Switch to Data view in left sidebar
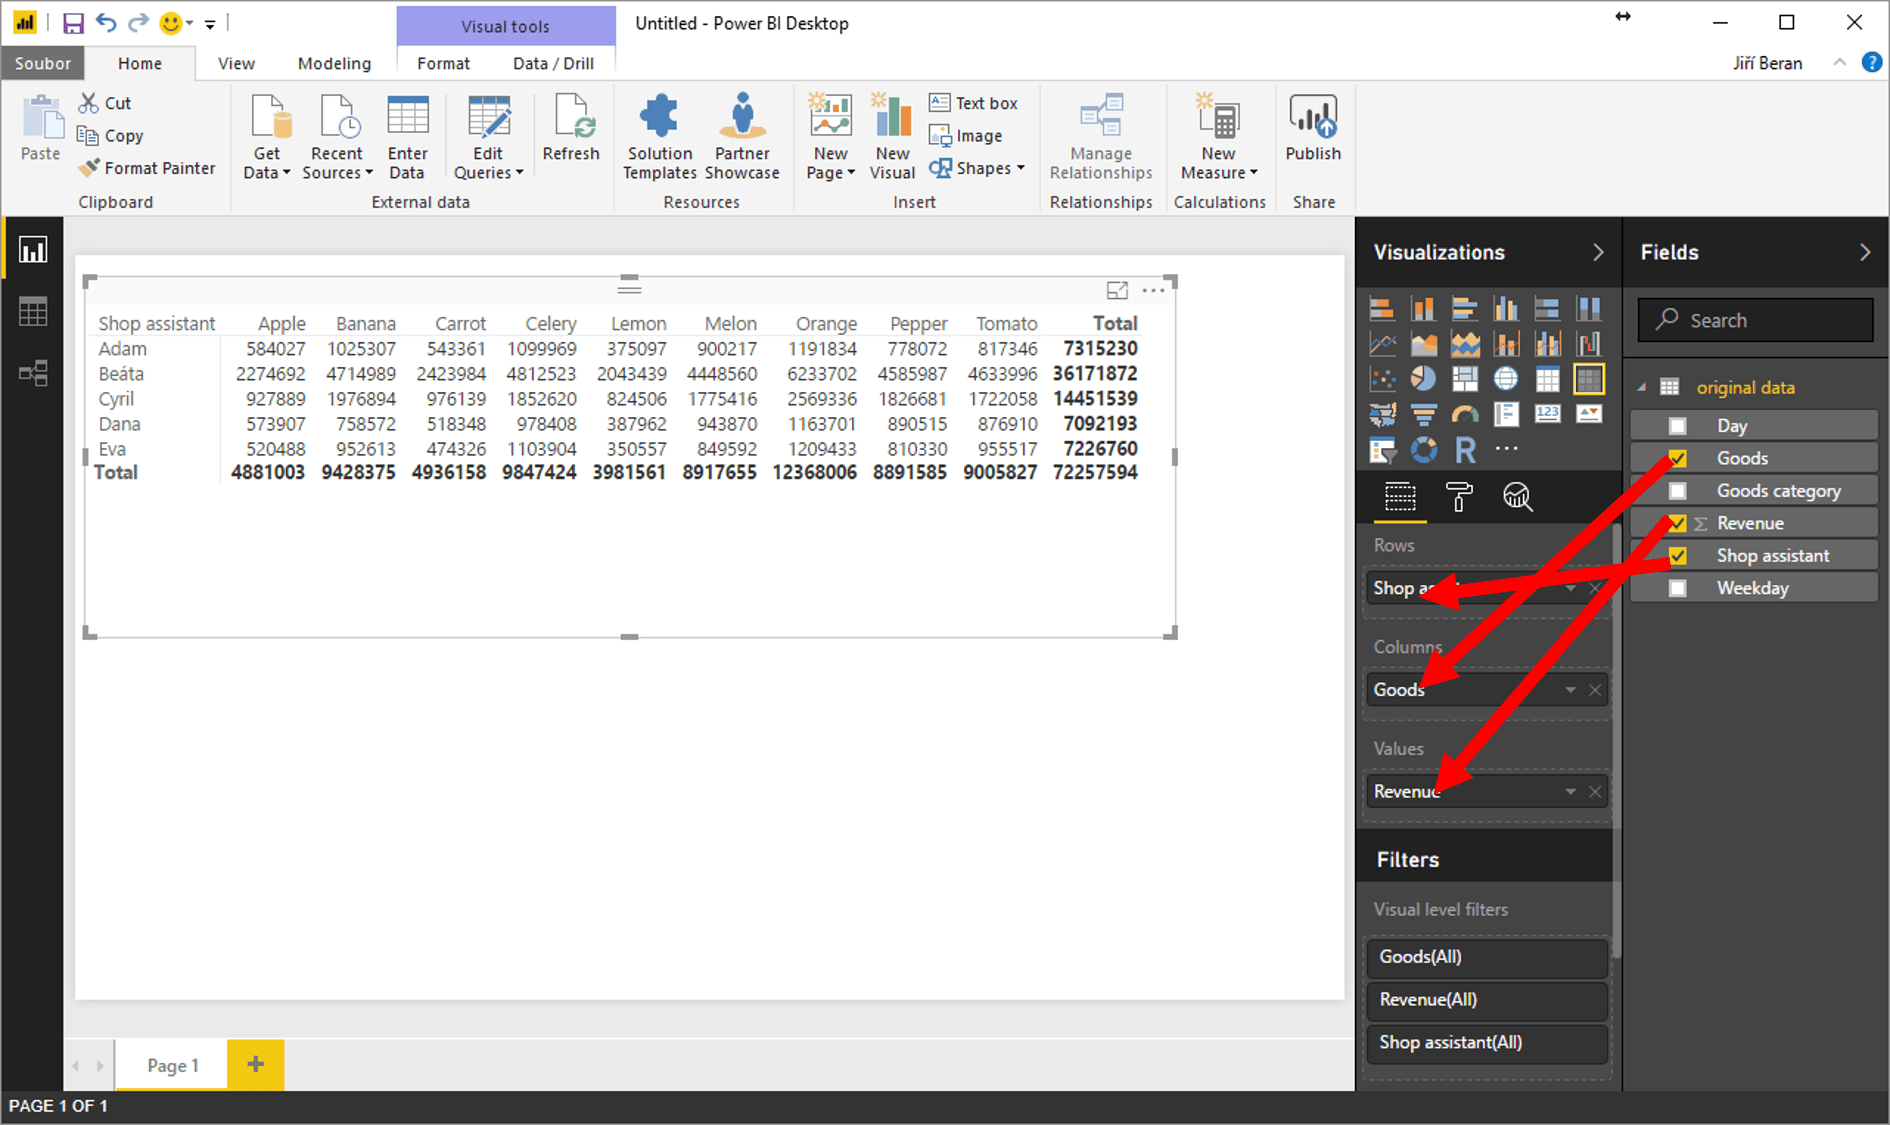 click(33, 312)
